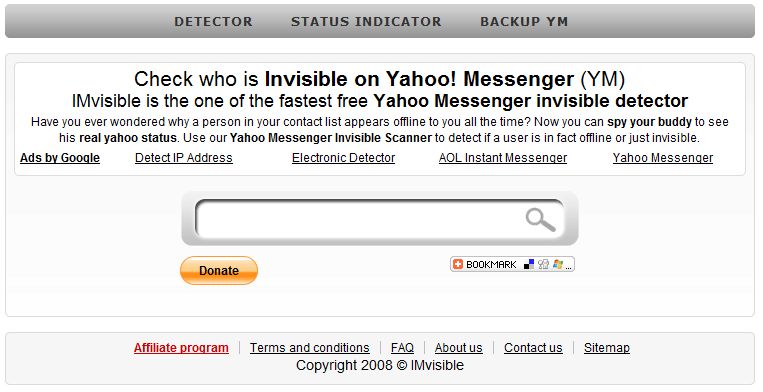The width and height of the screenshot is (763, 392).
Task: Click the ellipsis for more bookmark options
Action: pos(568,267)
